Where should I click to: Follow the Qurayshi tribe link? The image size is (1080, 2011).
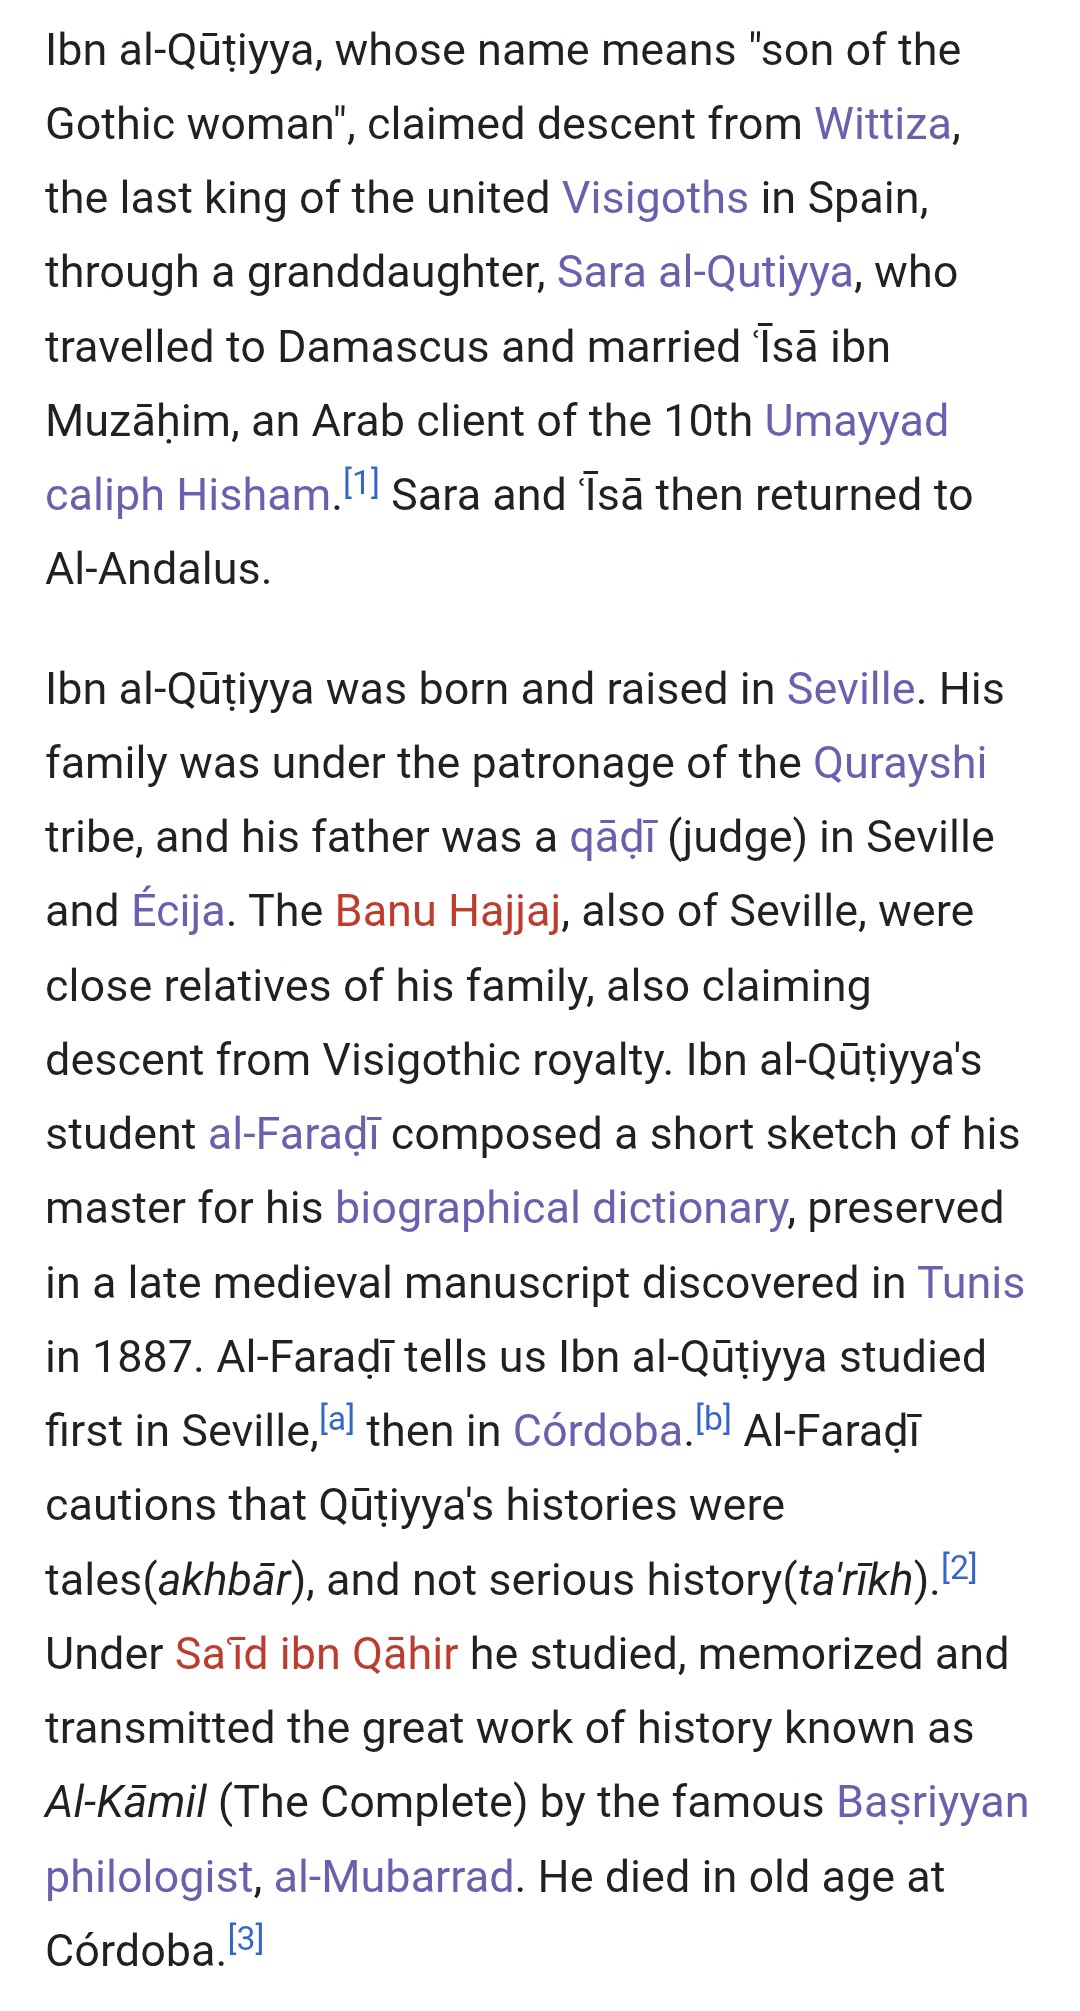point(900,764)
